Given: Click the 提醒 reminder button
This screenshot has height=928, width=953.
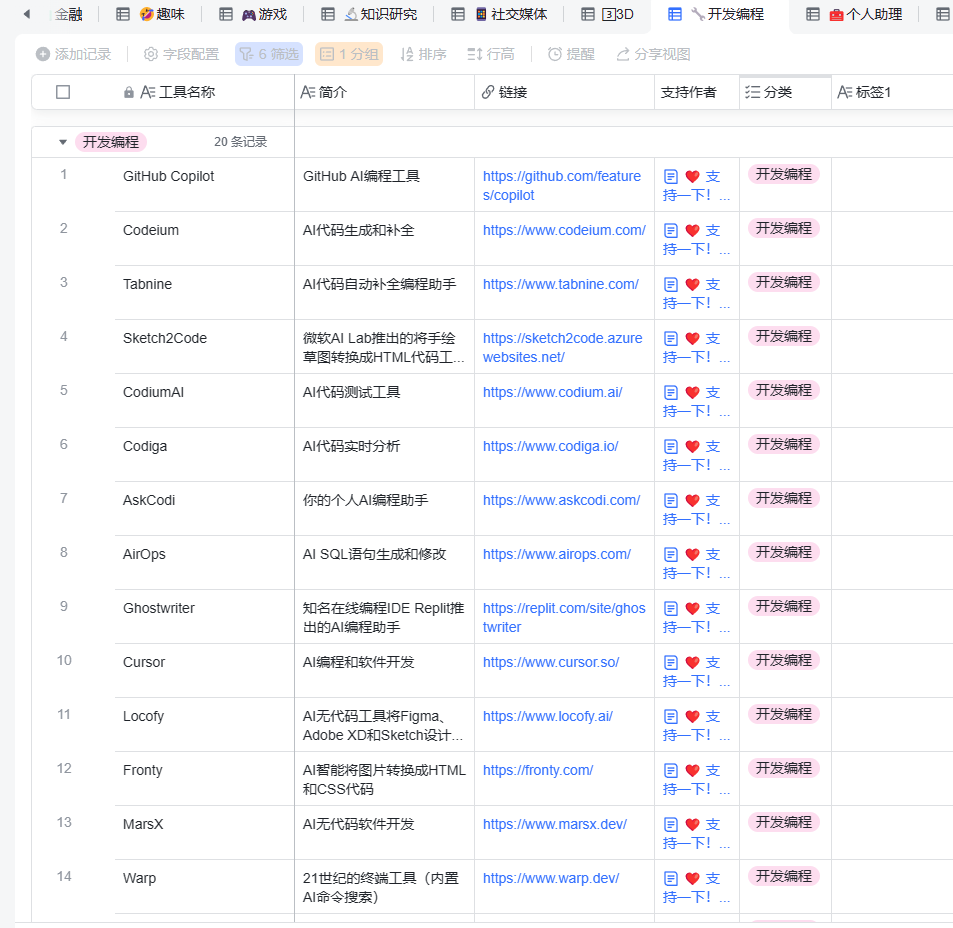Looking at the screenshot, I should pos(571,54).
